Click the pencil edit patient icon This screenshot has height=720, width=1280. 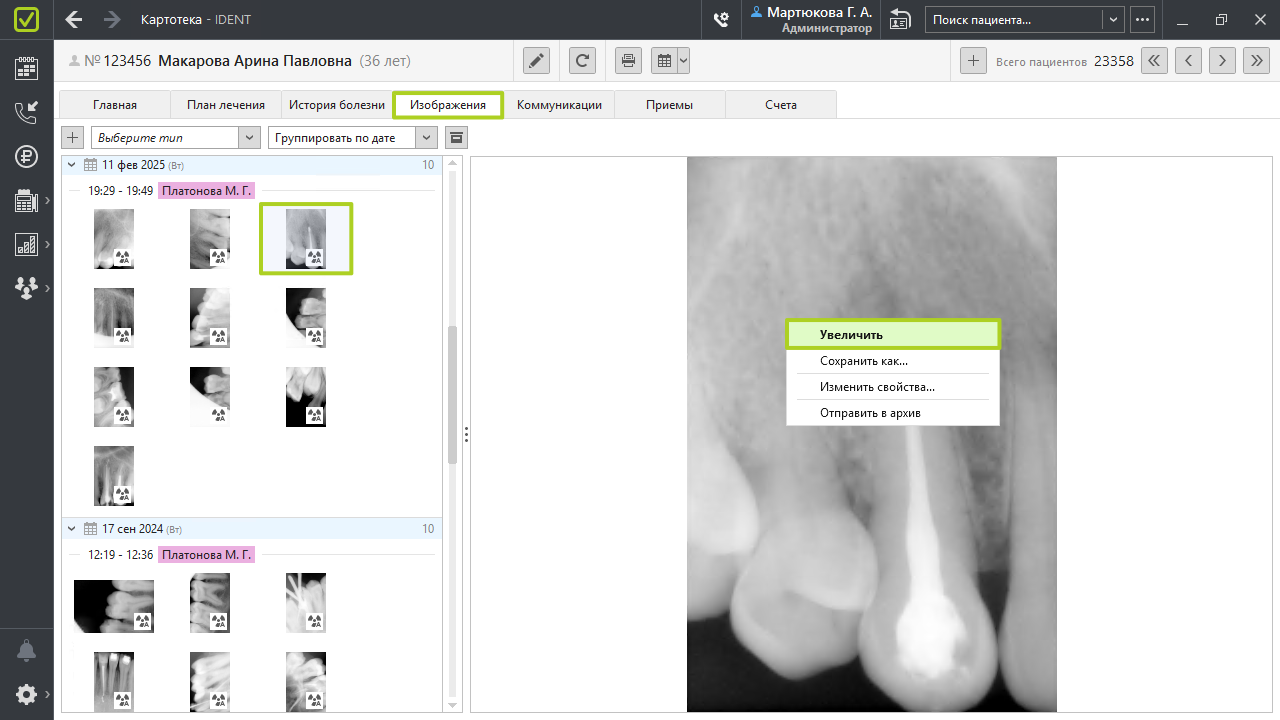pyautogui.click(x=537, y=61)
